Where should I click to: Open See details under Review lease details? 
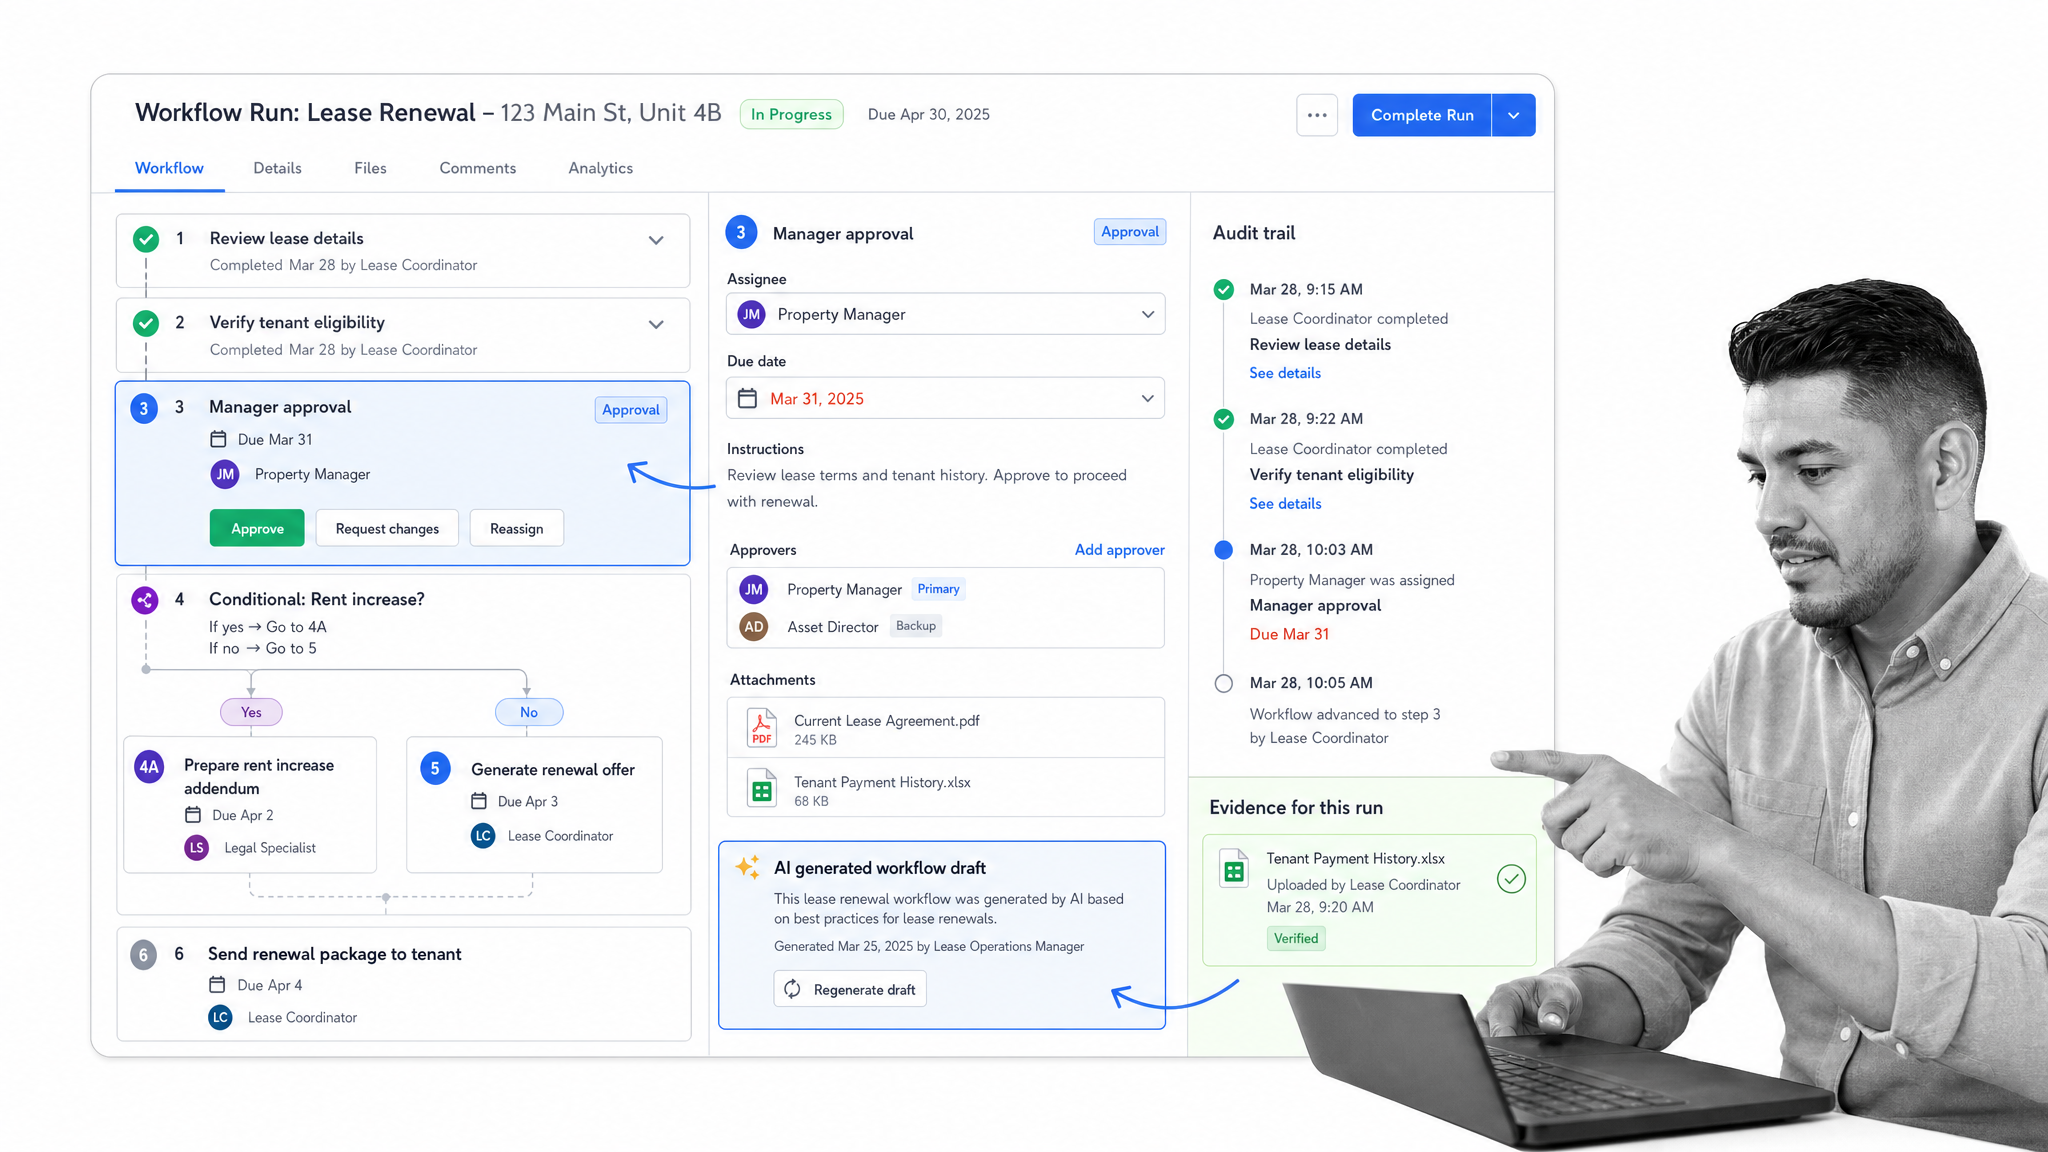click(1285, 373)
